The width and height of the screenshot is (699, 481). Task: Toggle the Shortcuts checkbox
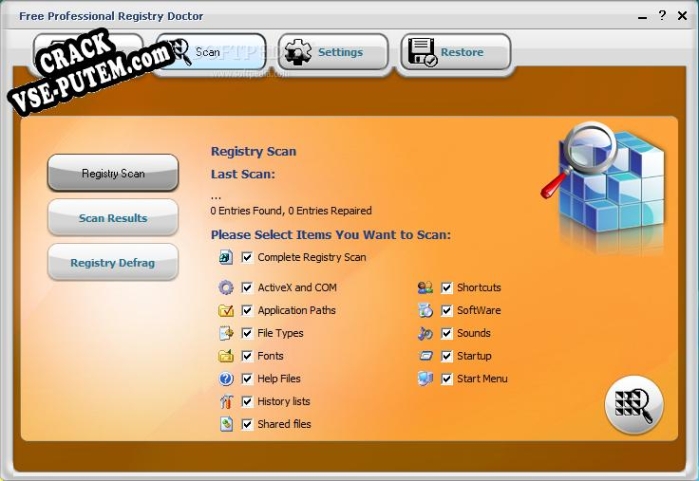click(x=447, y=288)
